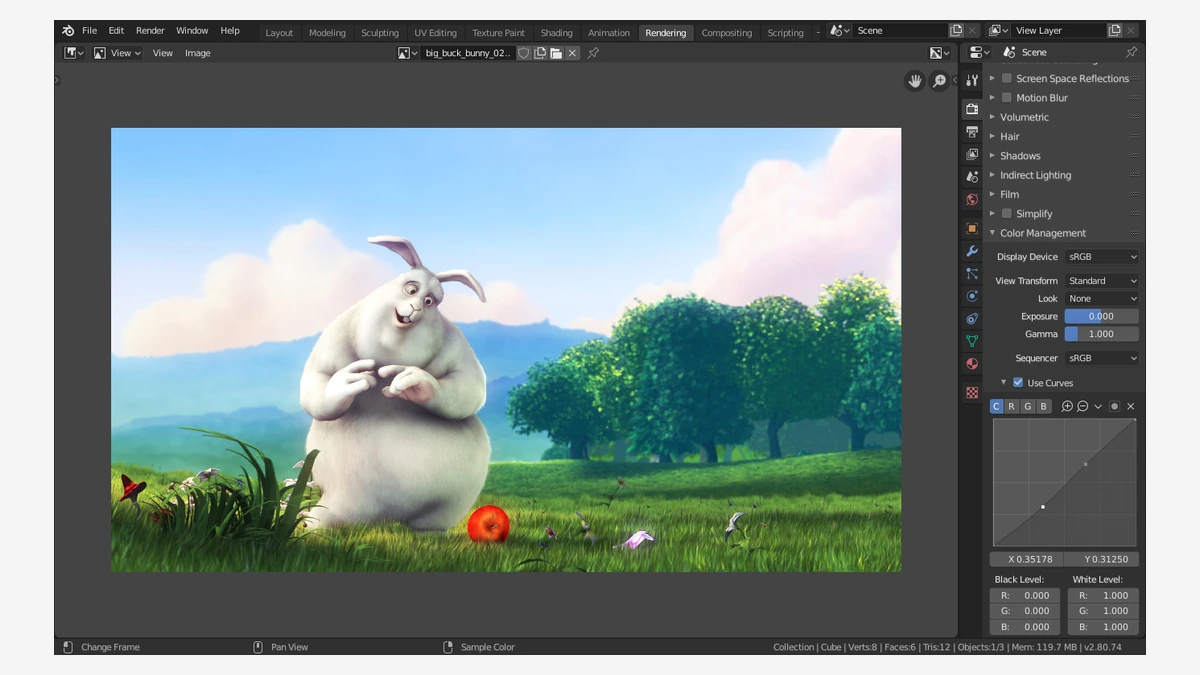Switch to the Layout workspace tab

[x=279, y=33]
